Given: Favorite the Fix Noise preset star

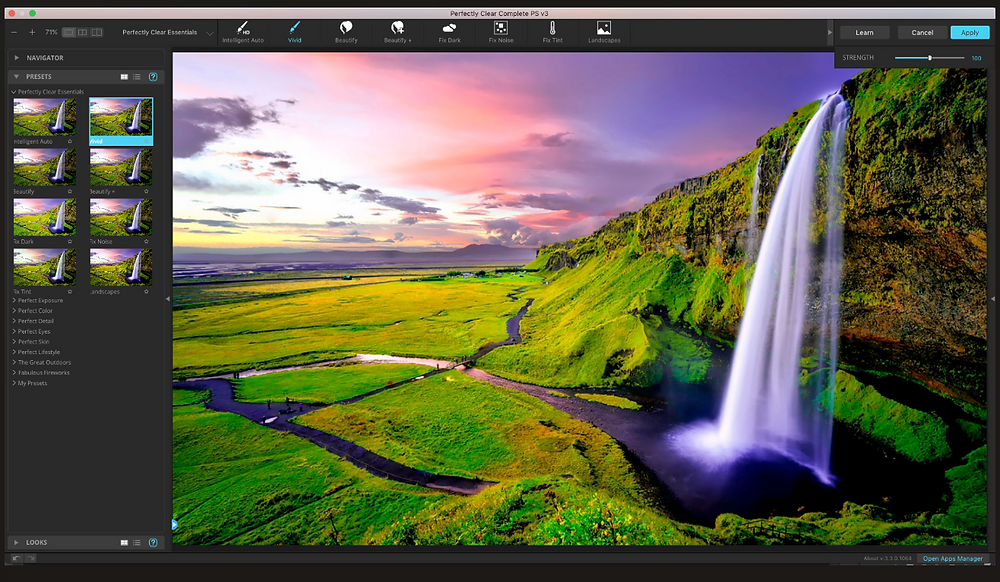Looking at the screenshot, I should click(146, 242).
